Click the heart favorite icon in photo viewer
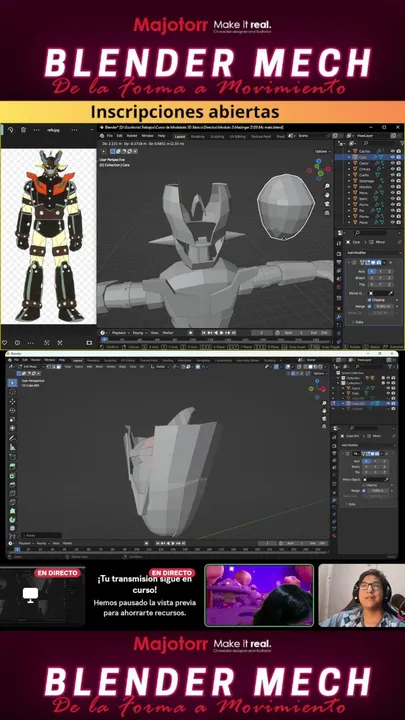 tap(5, 343)
